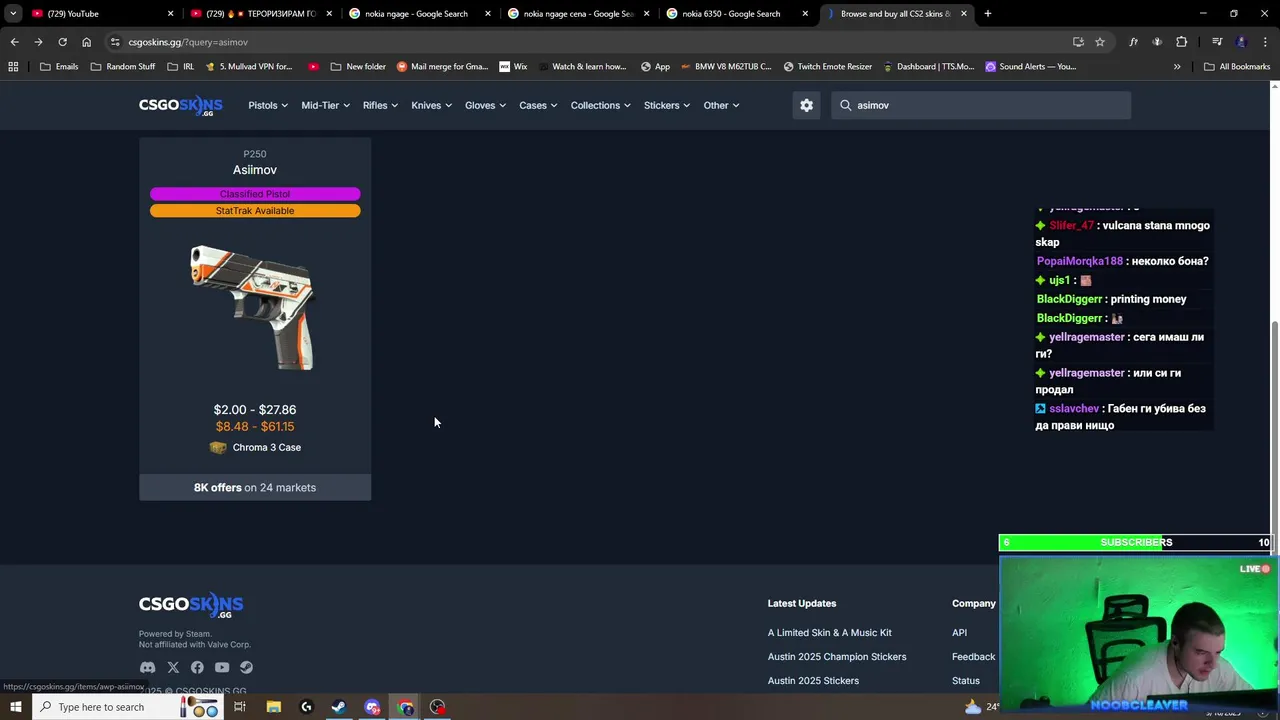This screenshot has height=720, width=1280.
Task: Click the browser address bar URL
Action: [x=188, y=42]
